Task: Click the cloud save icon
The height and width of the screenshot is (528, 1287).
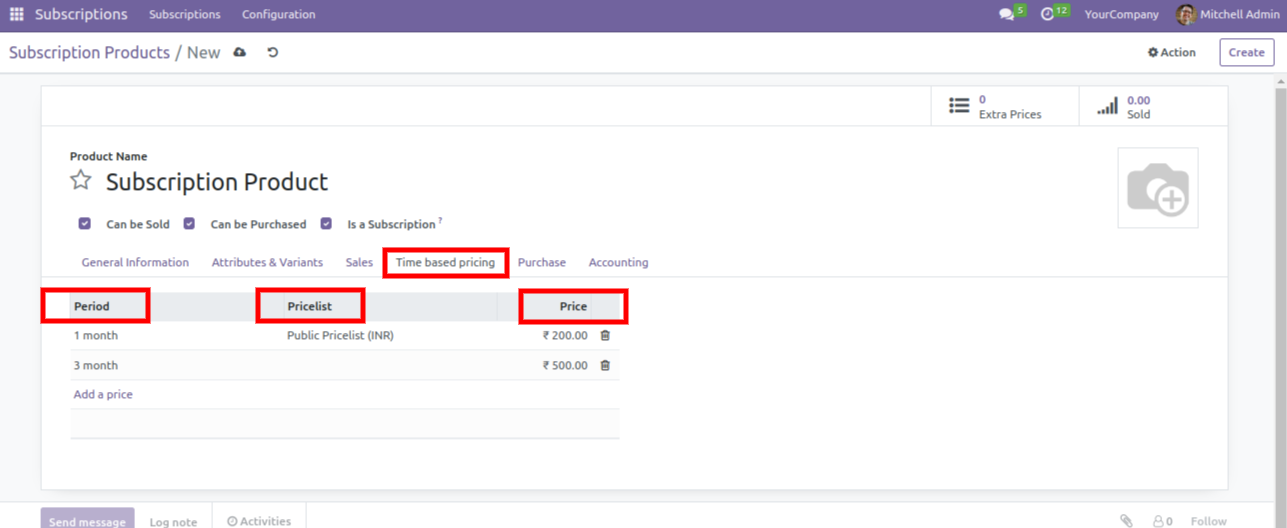Action: (x=240, y=53)
